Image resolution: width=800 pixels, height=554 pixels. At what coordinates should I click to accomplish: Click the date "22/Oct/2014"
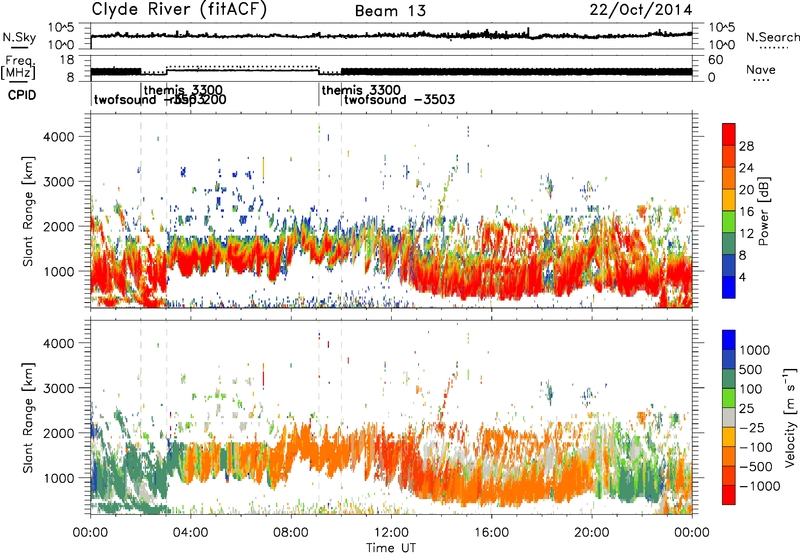click(x=641, y=10)
